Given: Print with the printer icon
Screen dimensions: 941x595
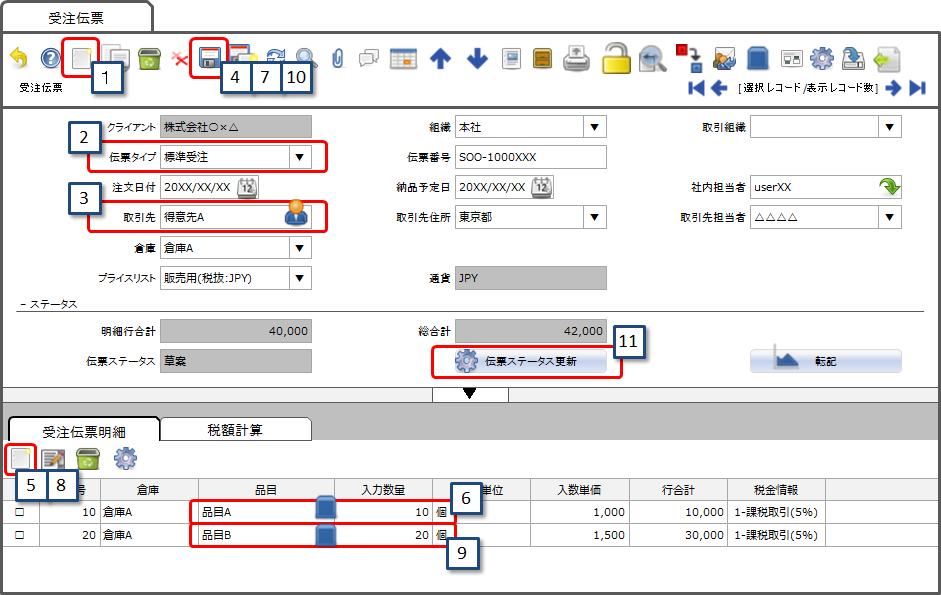Looking at the screenshot, I should (576, 59).
